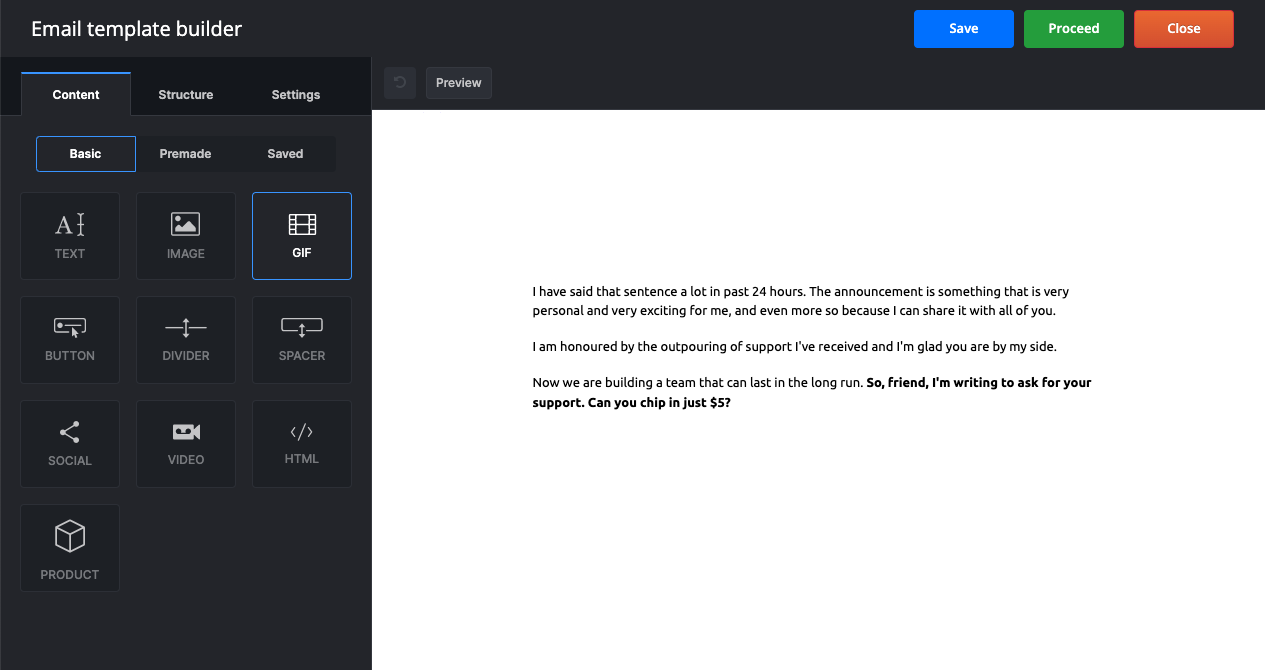
Task: Select the Spacer content block
Action: click(302, 340)
